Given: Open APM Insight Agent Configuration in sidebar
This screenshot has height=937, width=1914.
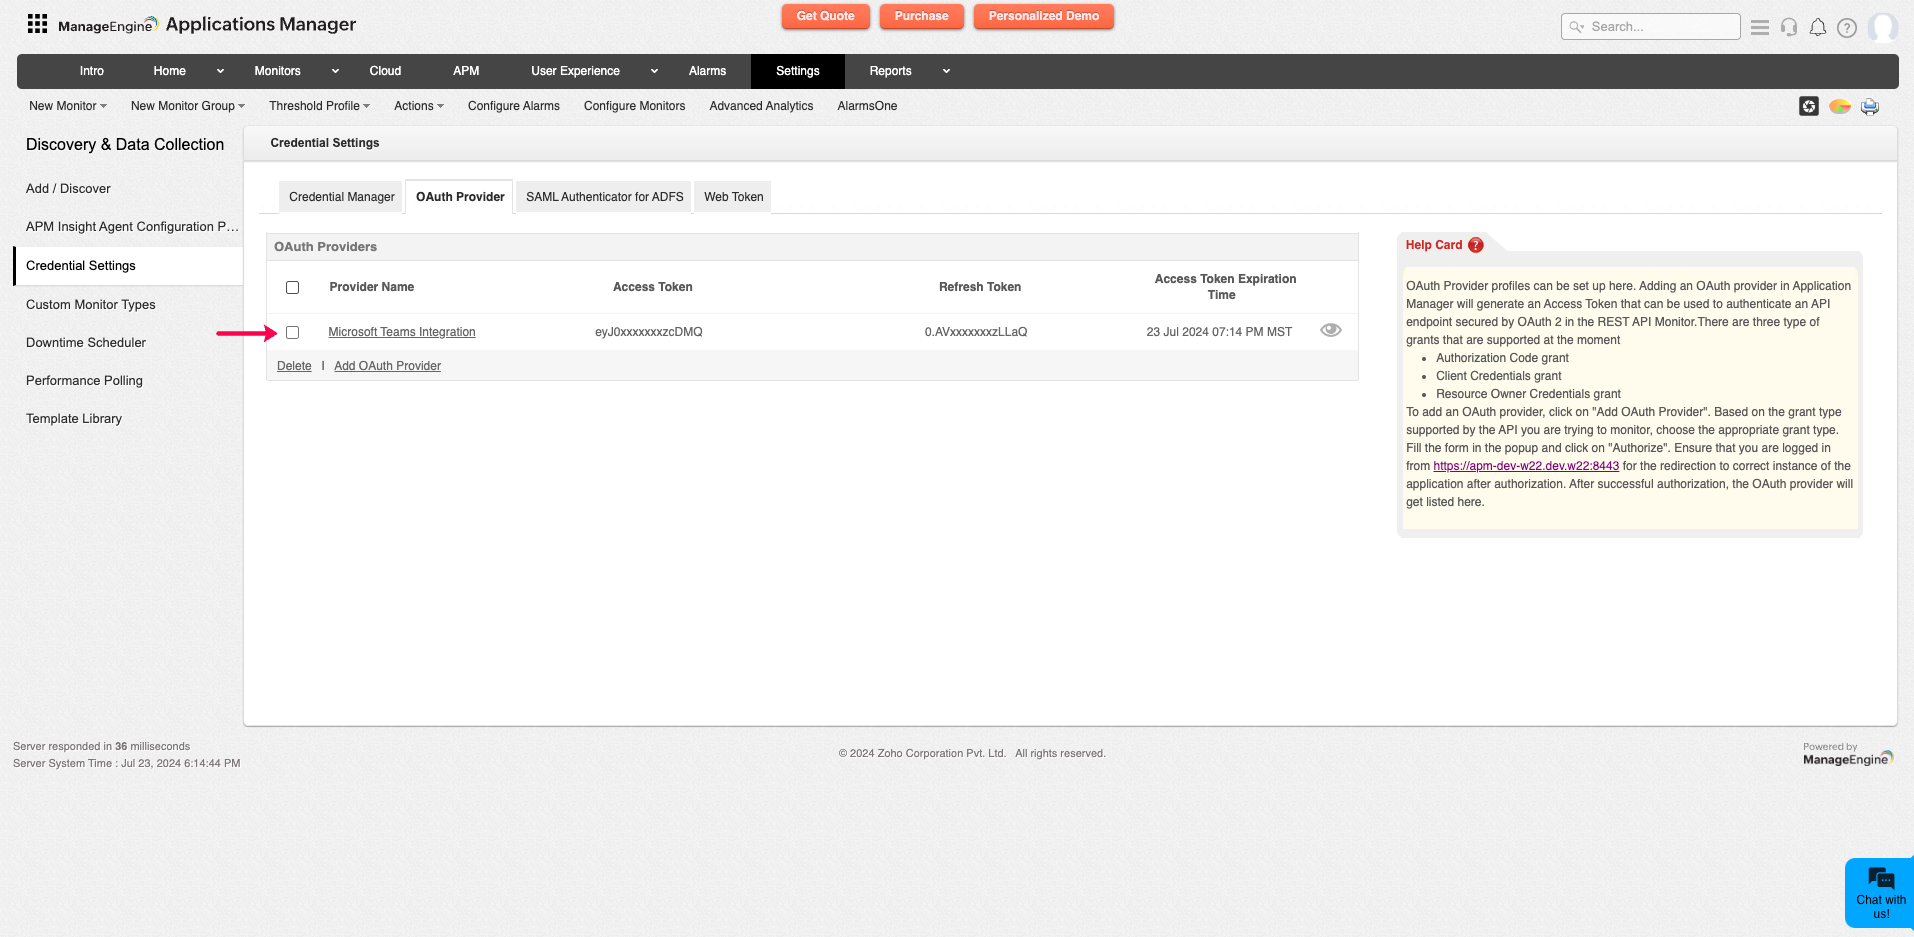Looking at the screenshot, I should click(x=133, y=227).
